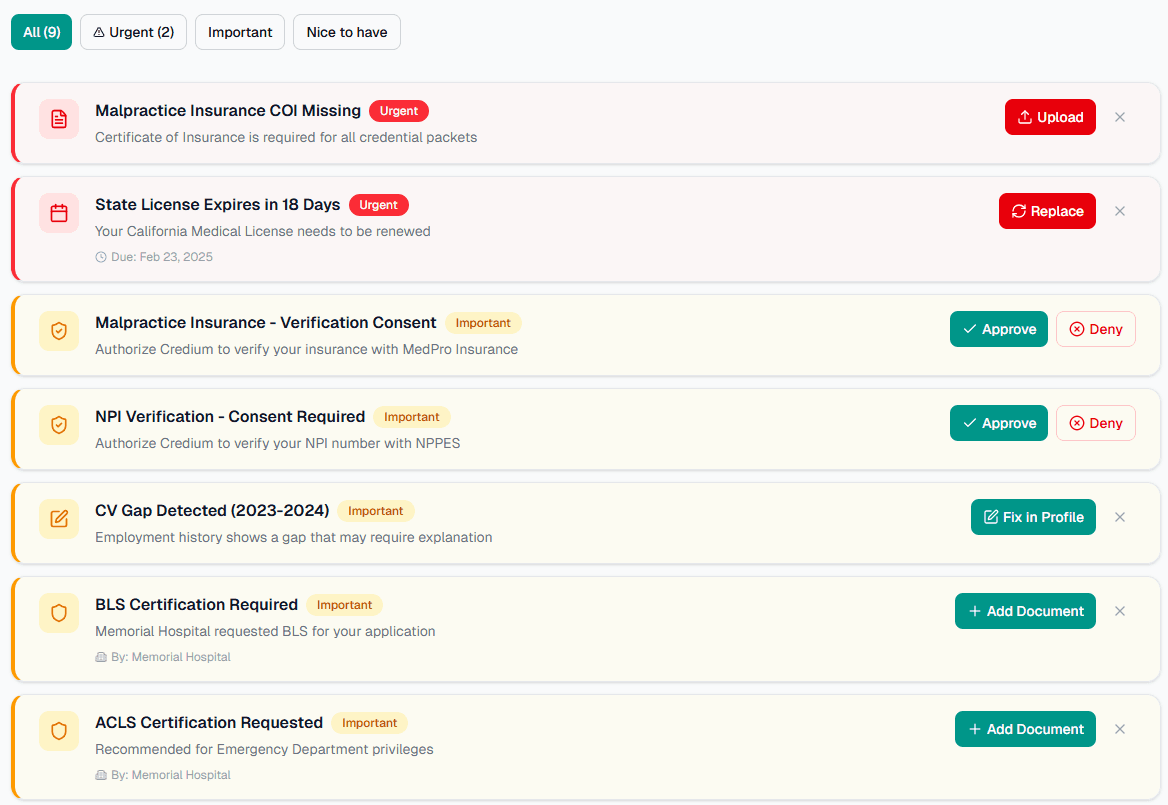The height and width of the screenshot is (805, 1168).
Task: Click the document icon for Malpractice COI Missing
Action: (59, 118)
